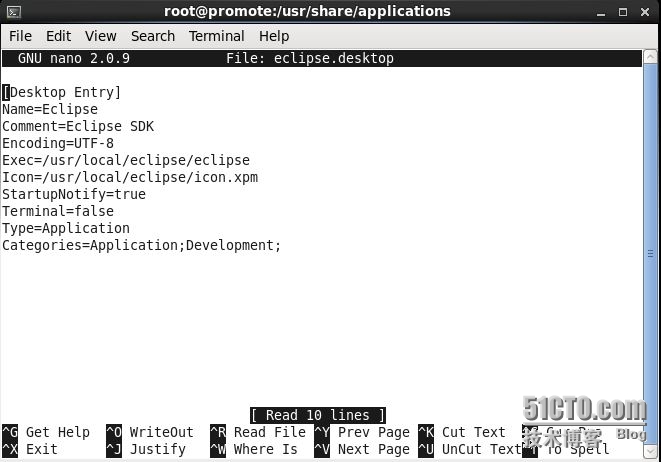Viewport: 661px width, 462px height.
Task: Click the Terminal=false line
Action: (58, 211)
